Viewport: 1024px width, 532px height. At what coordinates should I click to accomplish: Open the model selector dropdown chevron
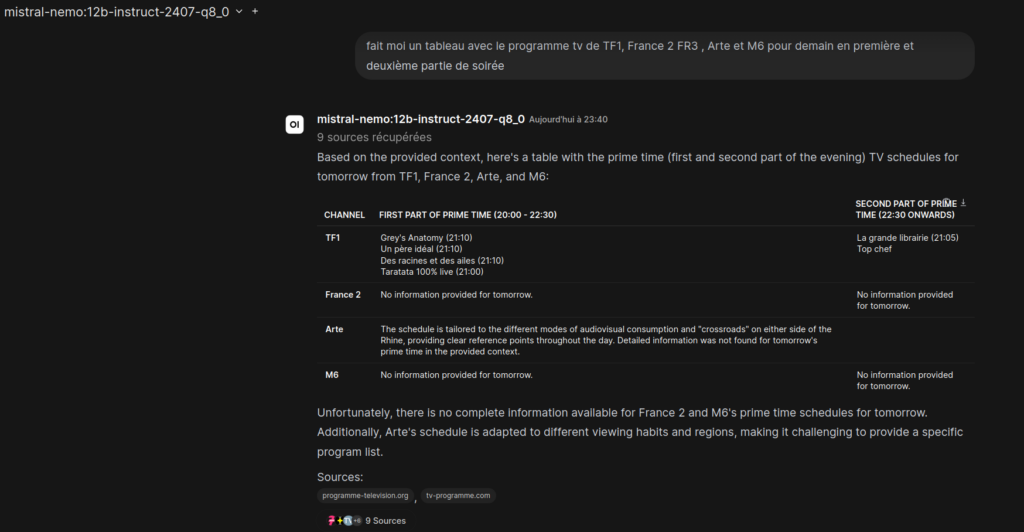(x=239, y=11)
